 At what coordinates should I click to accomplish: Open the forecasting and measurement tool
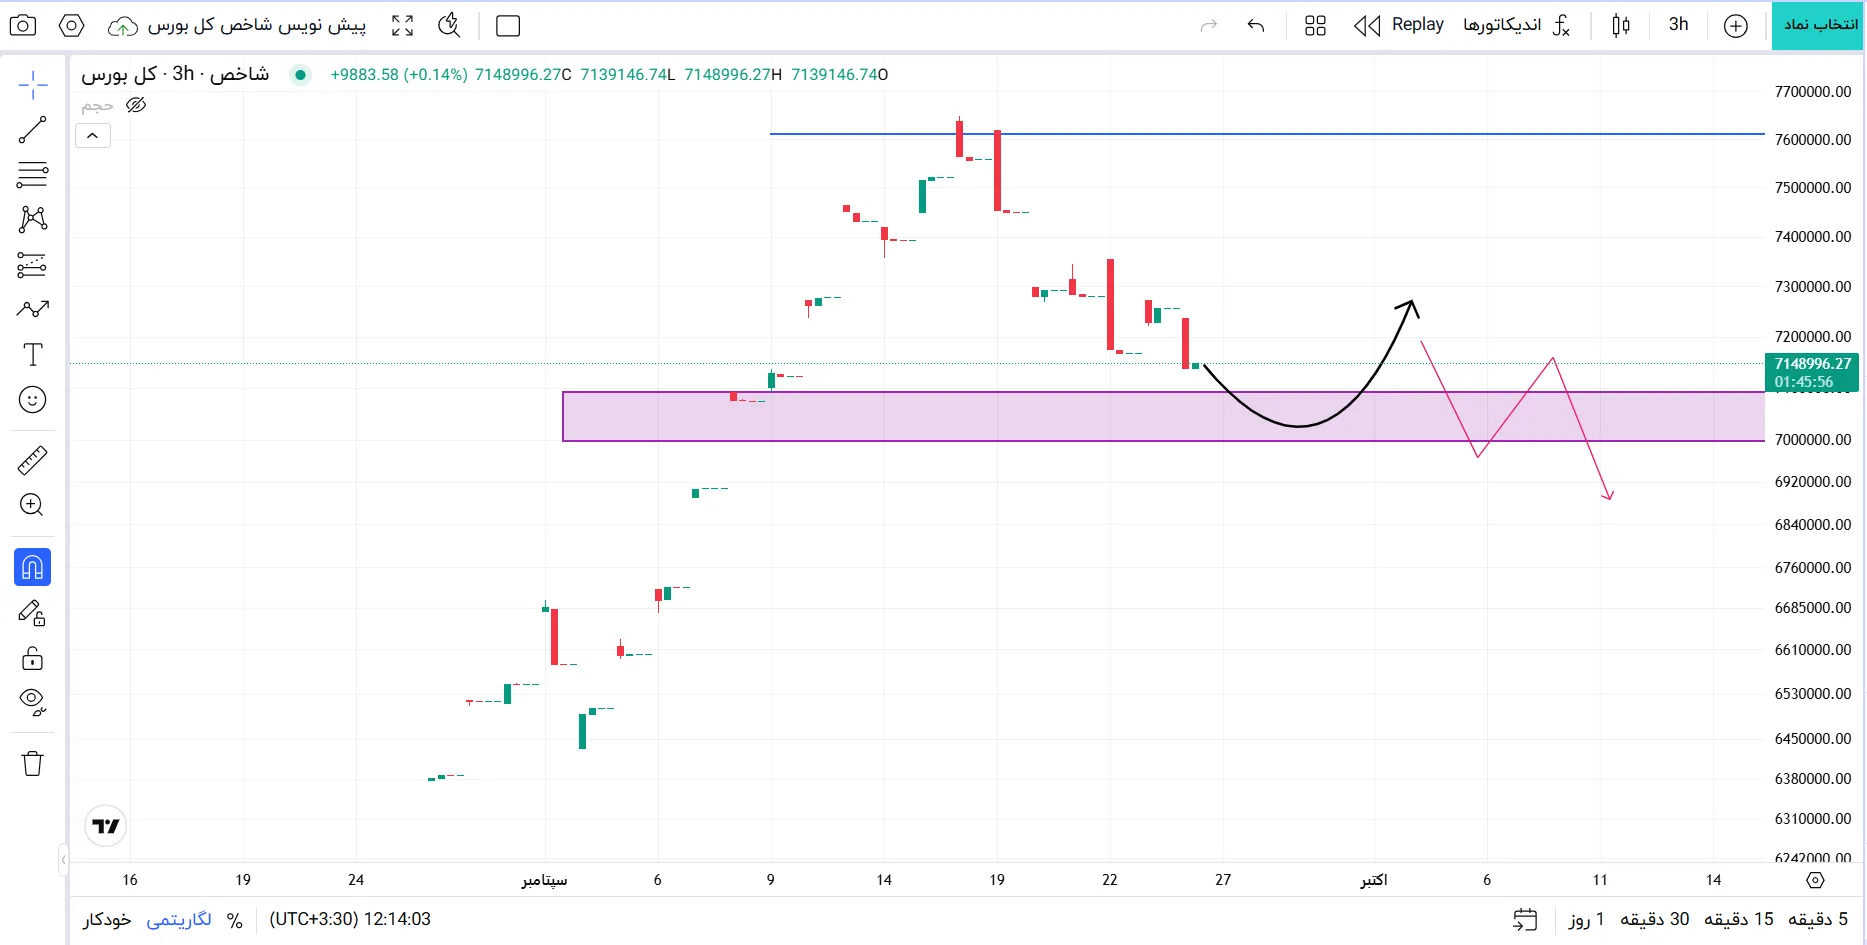[x=33, y=265]
